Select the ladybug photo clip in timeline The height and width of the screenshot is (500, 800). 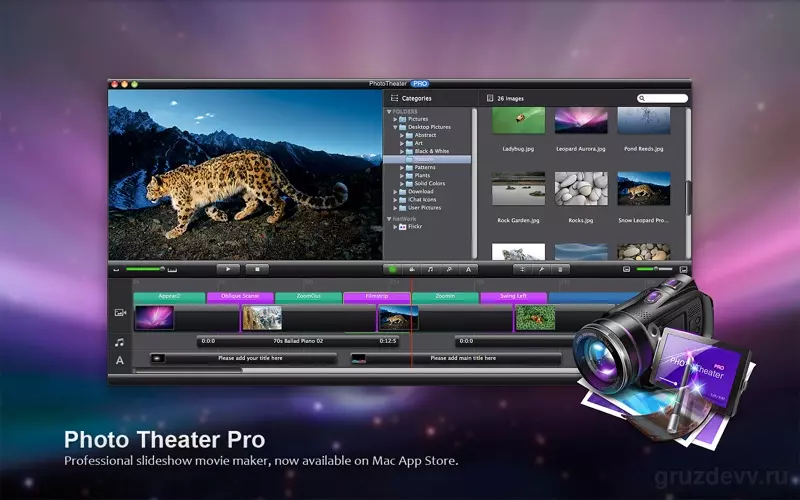535,318
